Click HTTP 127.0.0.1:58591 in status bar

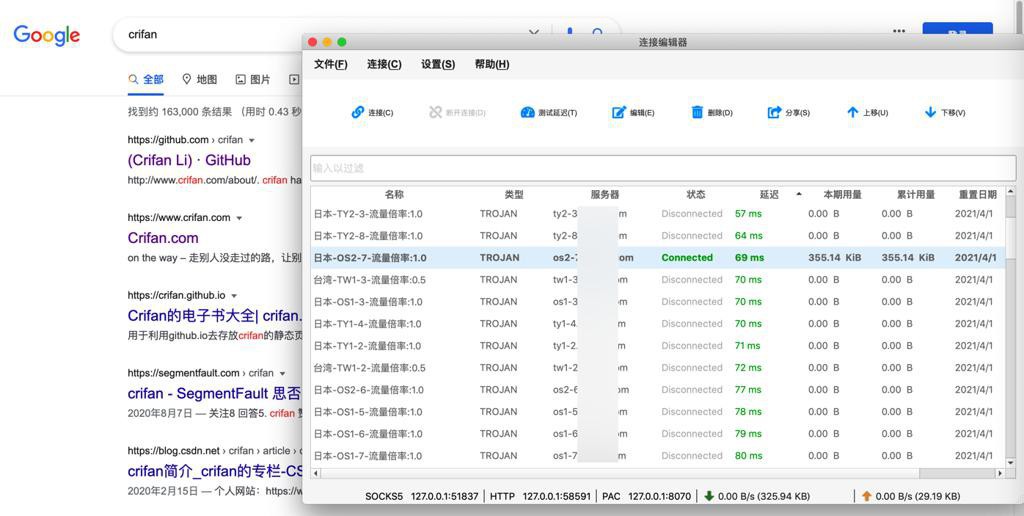click(541, 496)
